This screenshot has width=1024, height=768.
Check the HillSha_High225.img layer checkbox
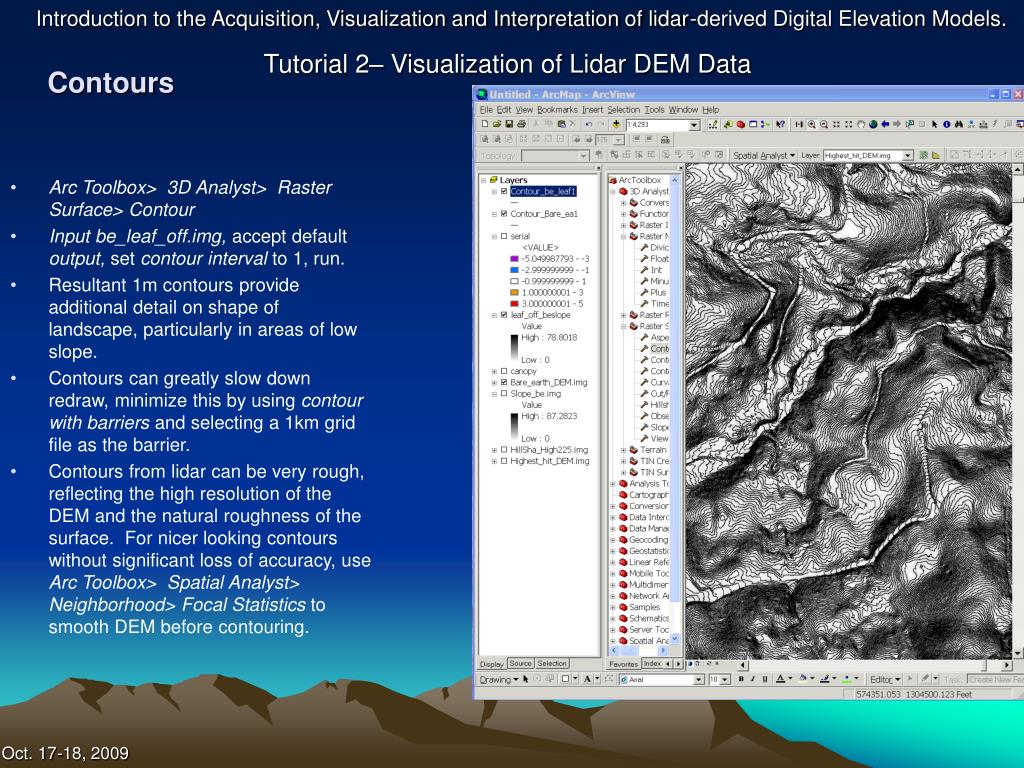(x=504, y=450)
